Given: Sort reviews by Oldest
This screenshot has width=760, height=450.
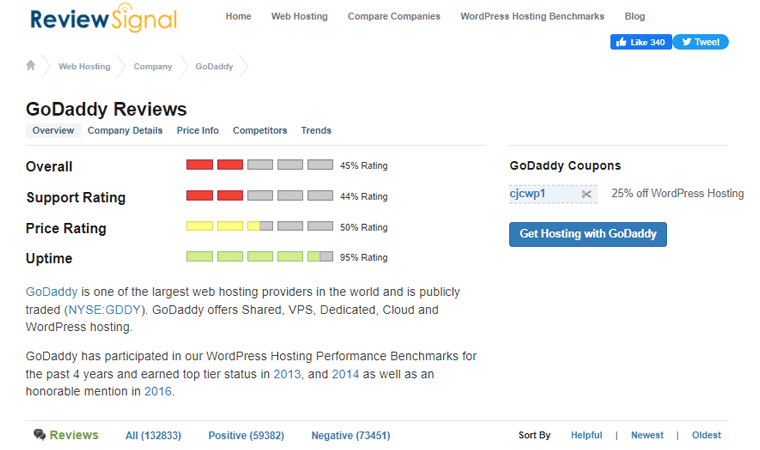Looking at the screenshot, I should coord(706,435).
